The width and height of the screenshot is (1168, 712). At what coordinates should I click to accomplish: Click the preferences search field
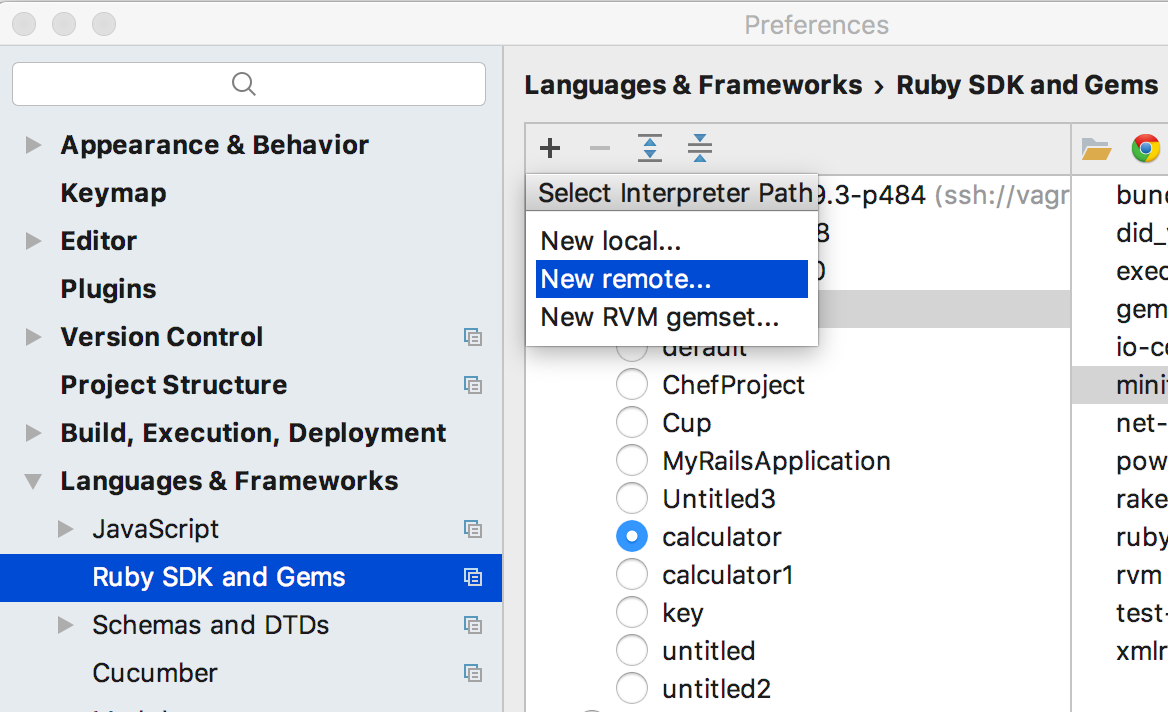pos(249,84)
